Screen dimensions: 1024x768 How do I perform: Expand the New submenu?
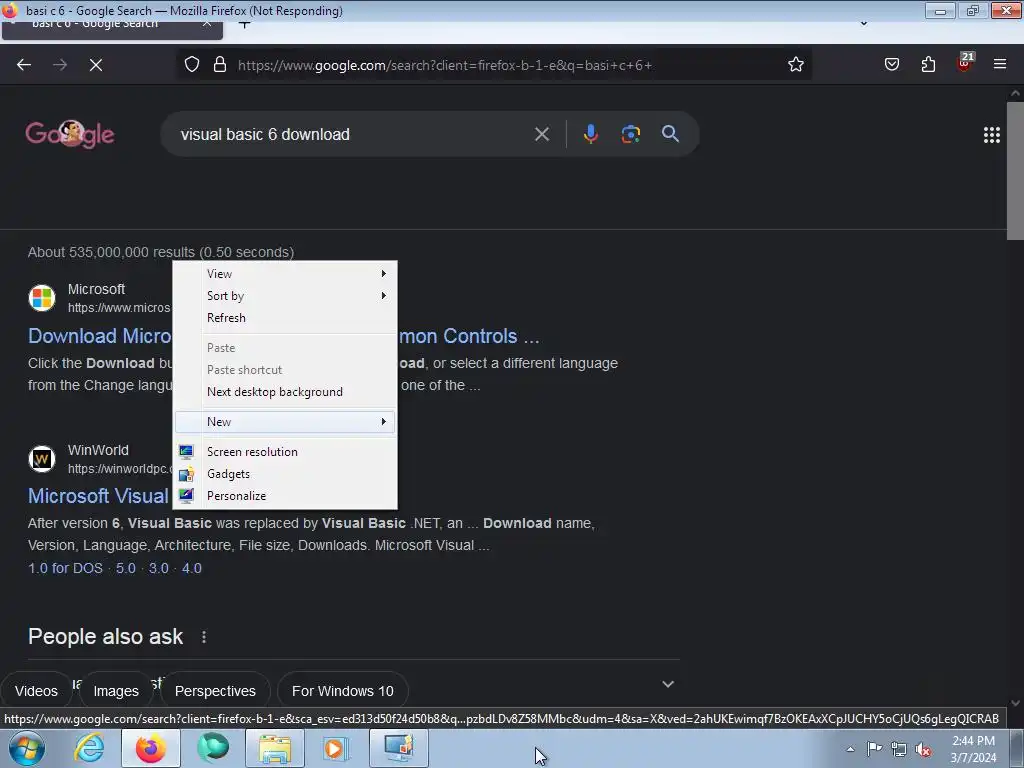pos(285,422)
